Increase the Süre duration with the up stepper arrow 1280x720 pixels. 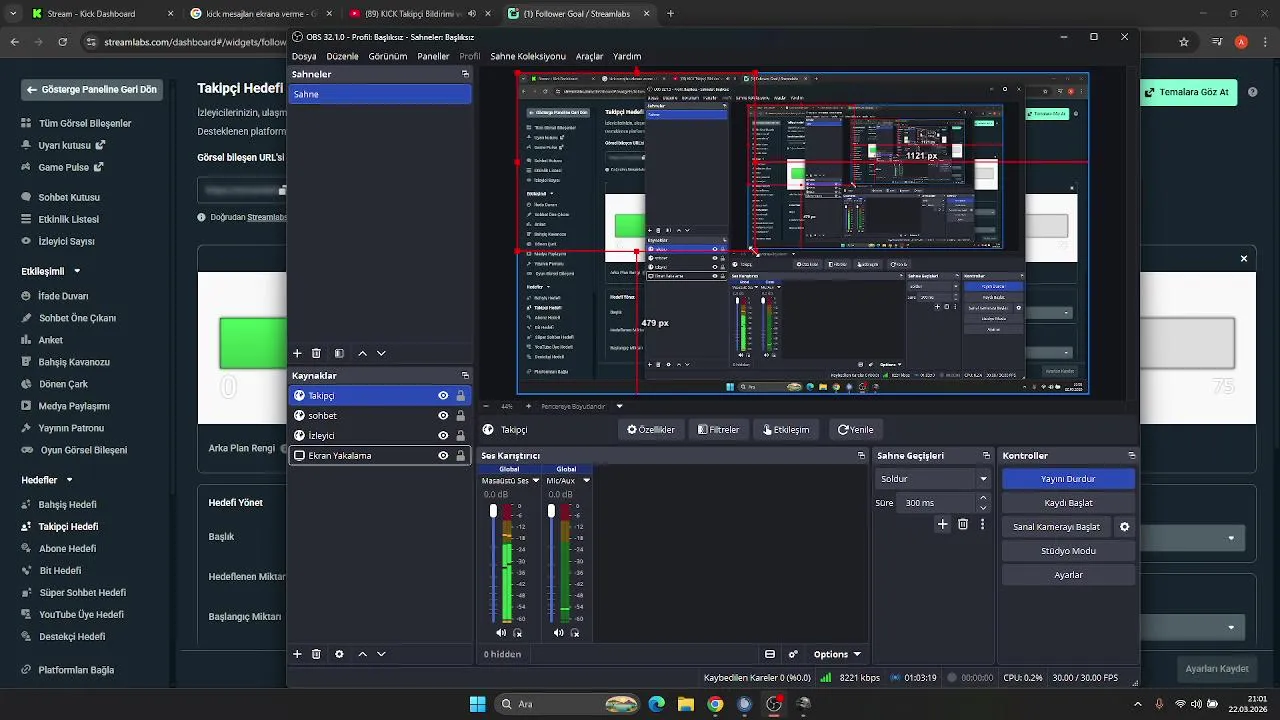pos(983,498)
